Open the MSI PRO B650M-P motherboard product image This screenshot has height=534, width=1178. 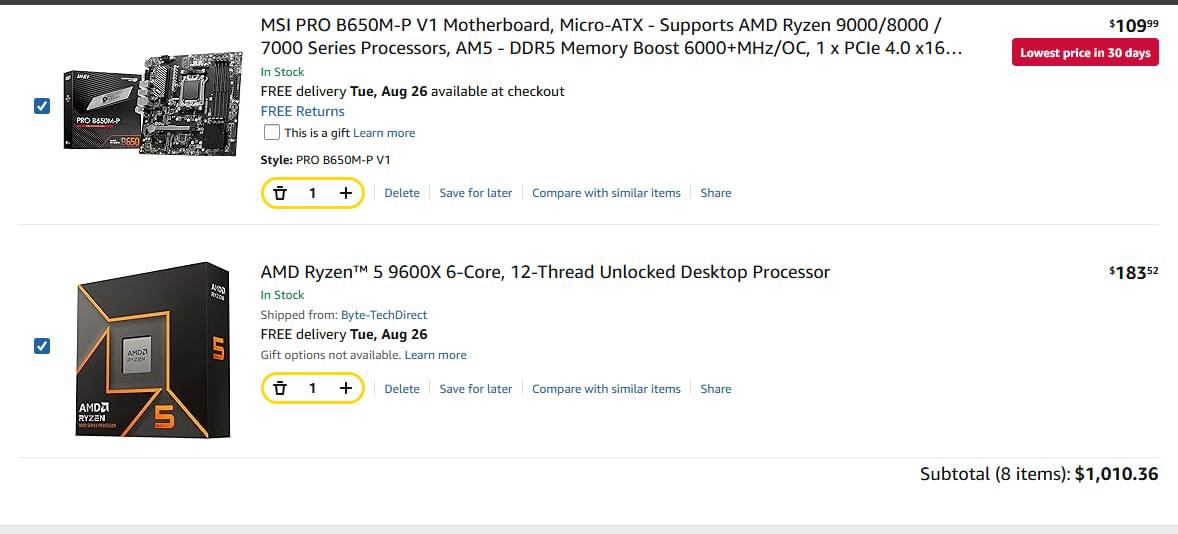[153, 106]
